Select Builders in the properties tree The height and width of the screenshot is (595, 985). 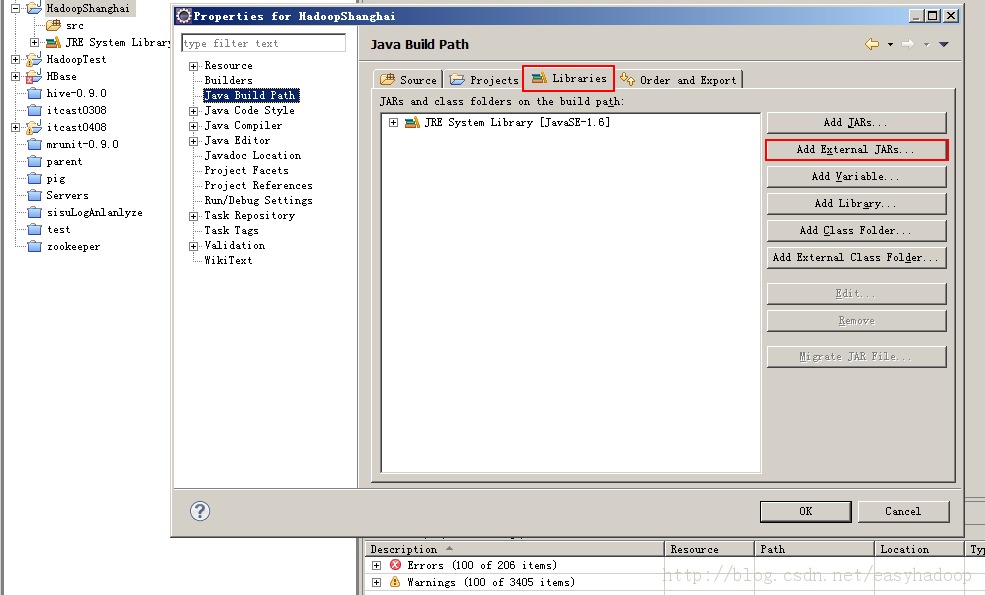point(229,80)
